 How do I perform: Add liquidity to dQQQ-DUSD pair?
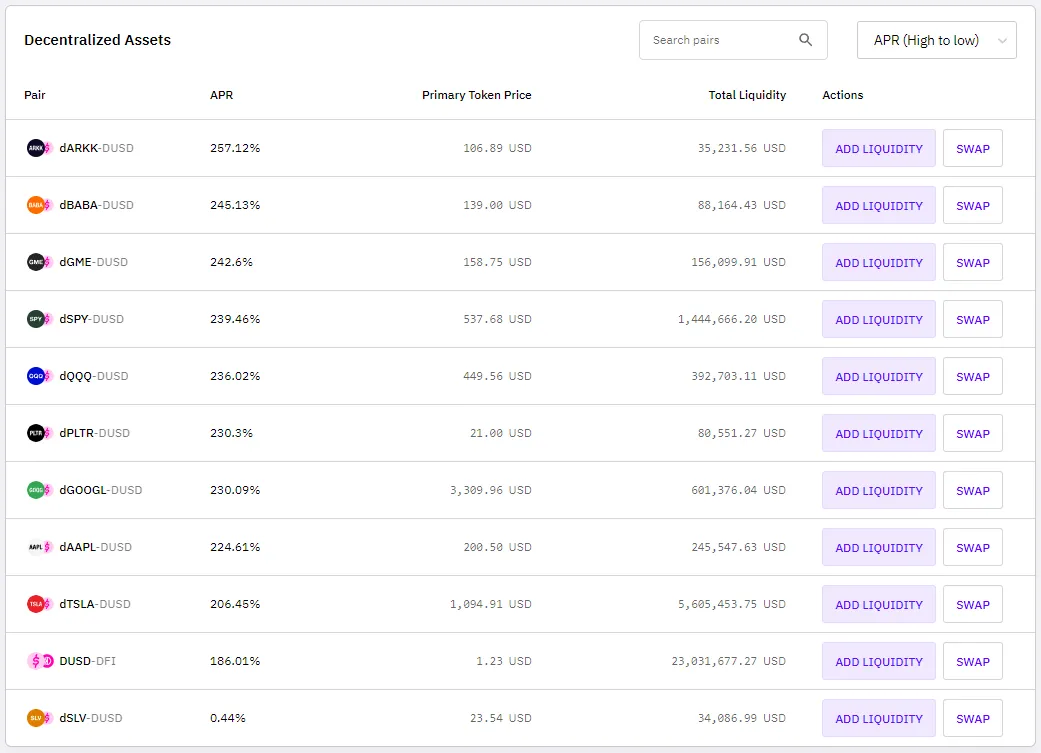pyautogui.click(x=878, y=377)
